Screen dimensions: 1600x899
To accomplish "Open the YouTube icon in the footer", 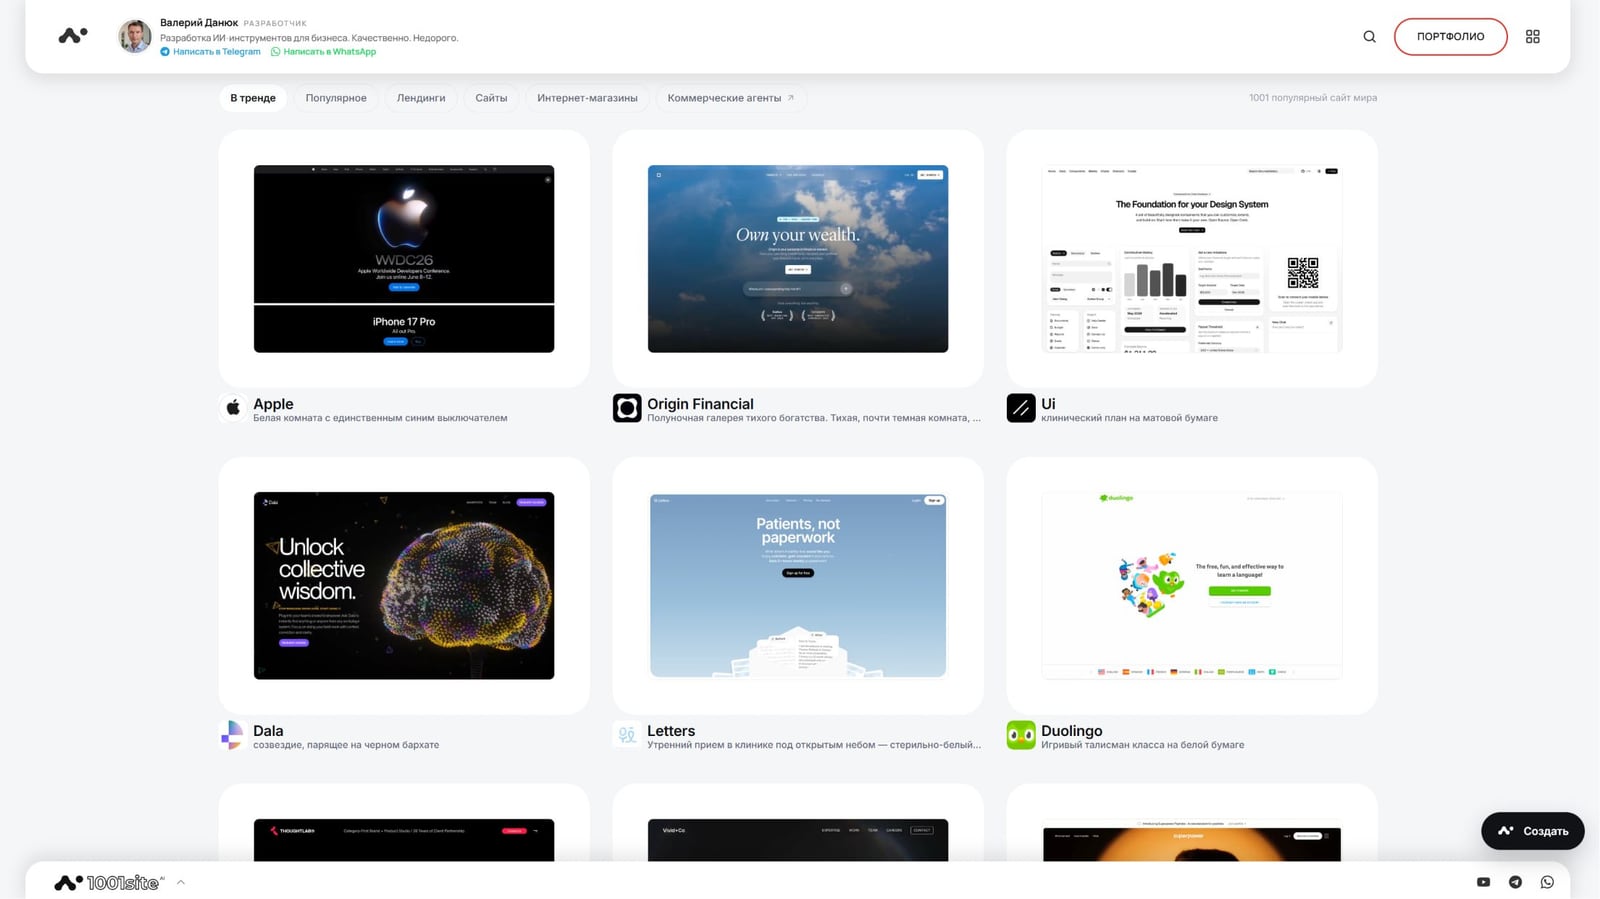I will point(1483,882).
